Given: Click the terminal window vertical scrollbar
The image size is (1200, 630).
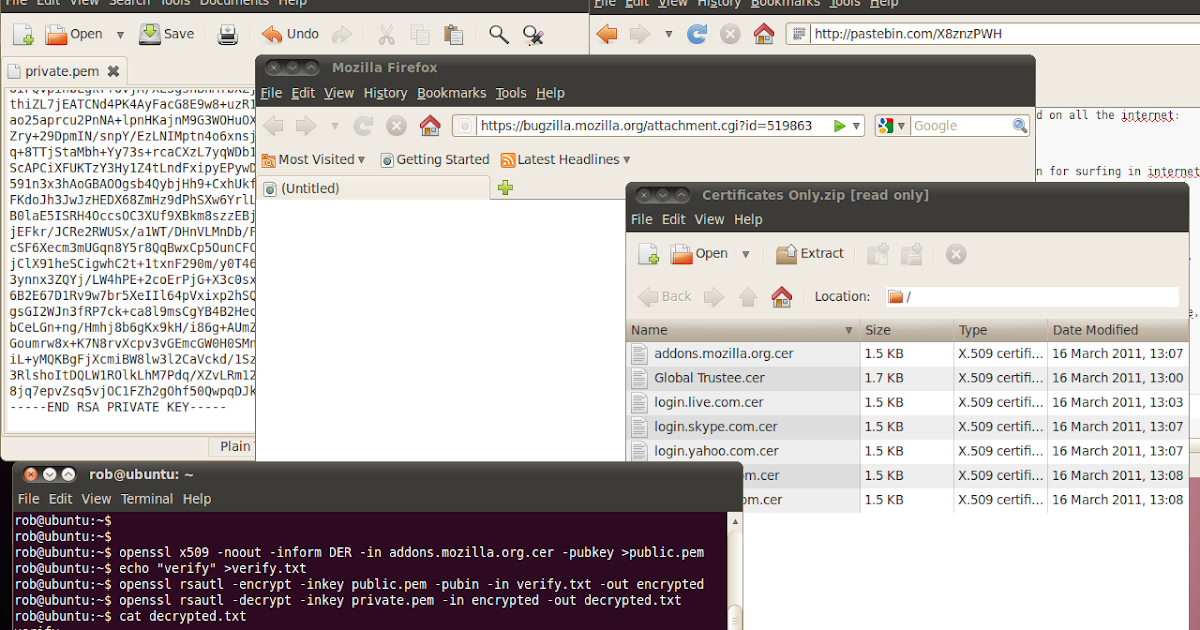Looking at the screenshot, I should click(x=735, y=571).
